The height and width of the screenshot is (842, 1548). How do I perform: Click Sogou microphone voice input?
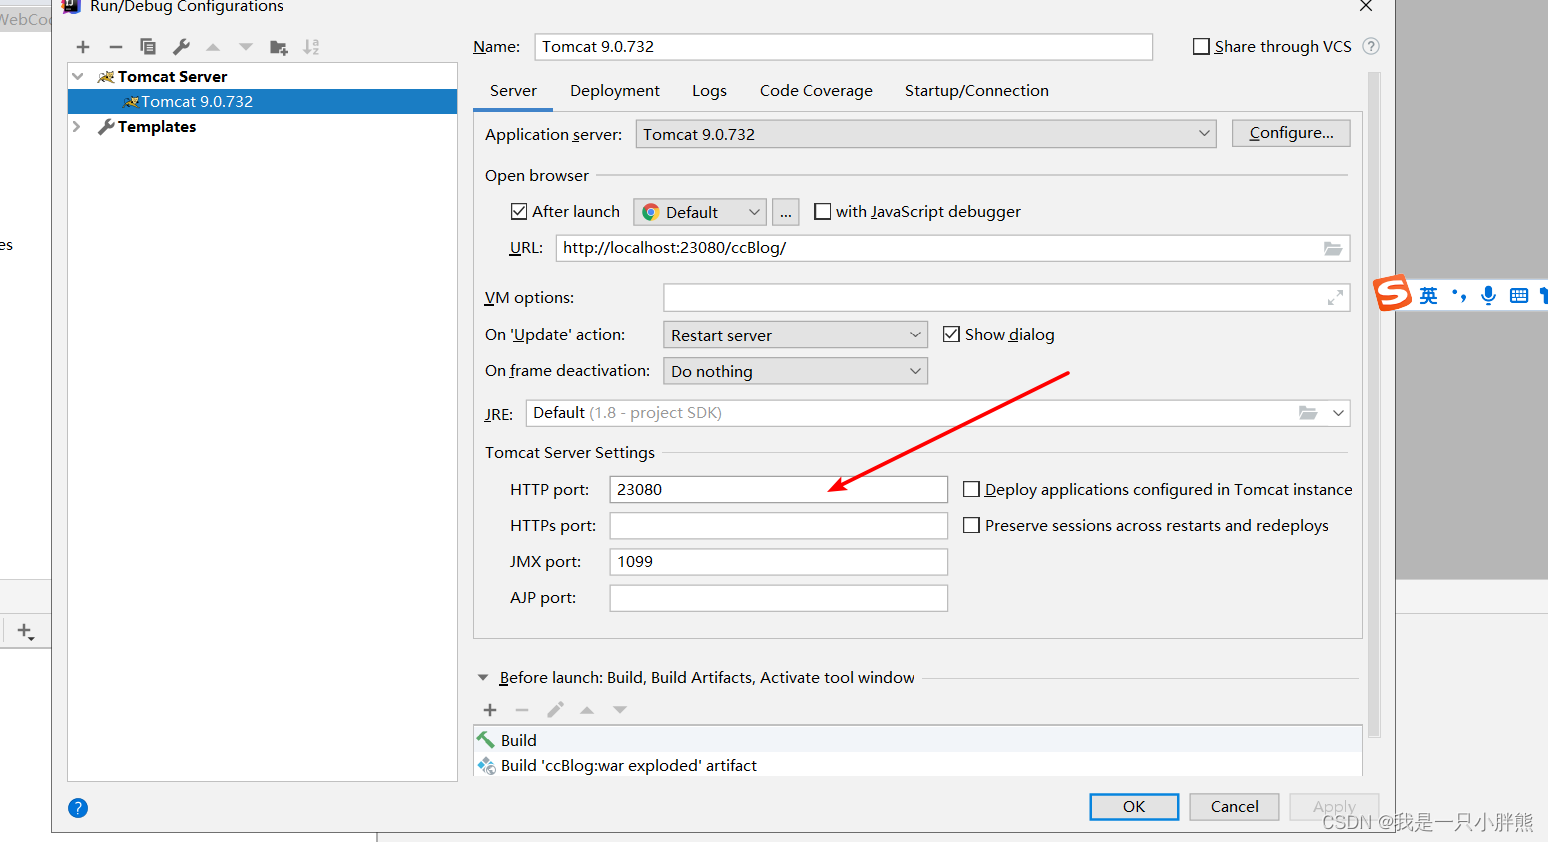(1489, 295)
